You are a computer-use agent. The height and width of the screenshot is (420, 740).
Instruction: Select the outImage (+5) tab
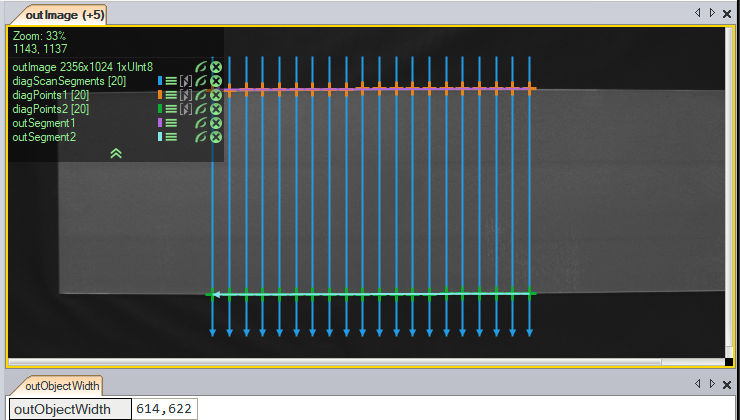pyautogui.click(x=58, y=15)
